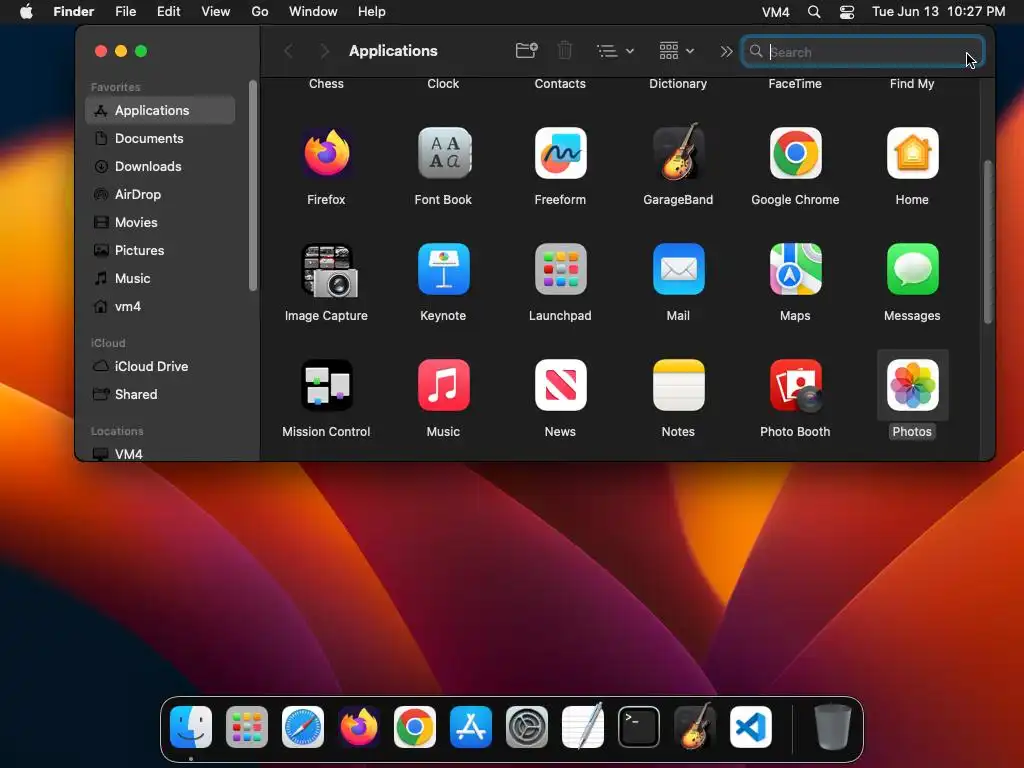Image resolution: width=1024 pixels, height=768 pixels.
Task: Open App Store from the Dock
Action: pyautogui.click(x=471, y=727)
